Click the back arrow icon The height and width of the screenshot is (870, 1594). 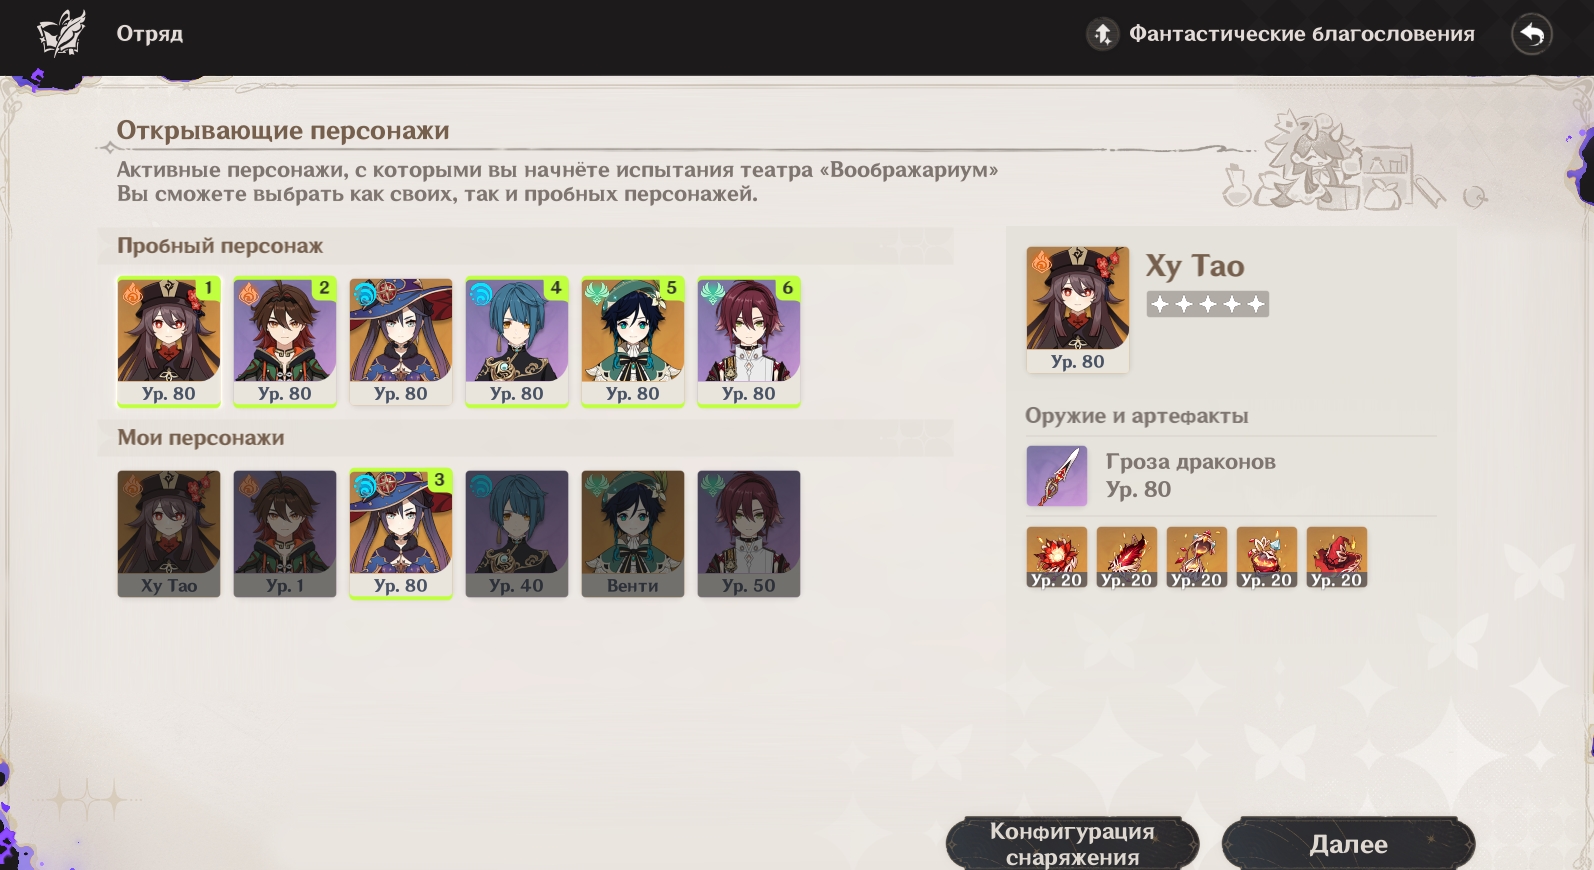point(1531,35)
